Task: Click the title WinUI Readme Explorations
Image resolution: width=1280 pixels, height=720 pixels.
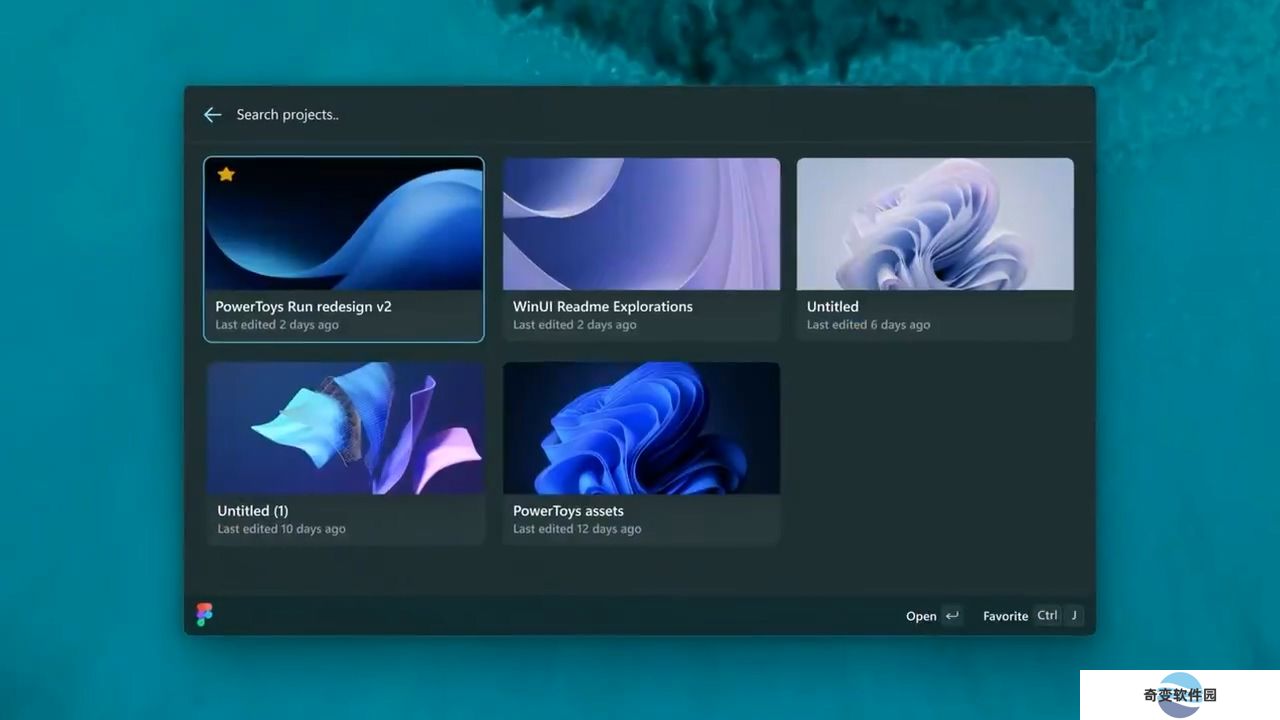Action: [603, 307]
